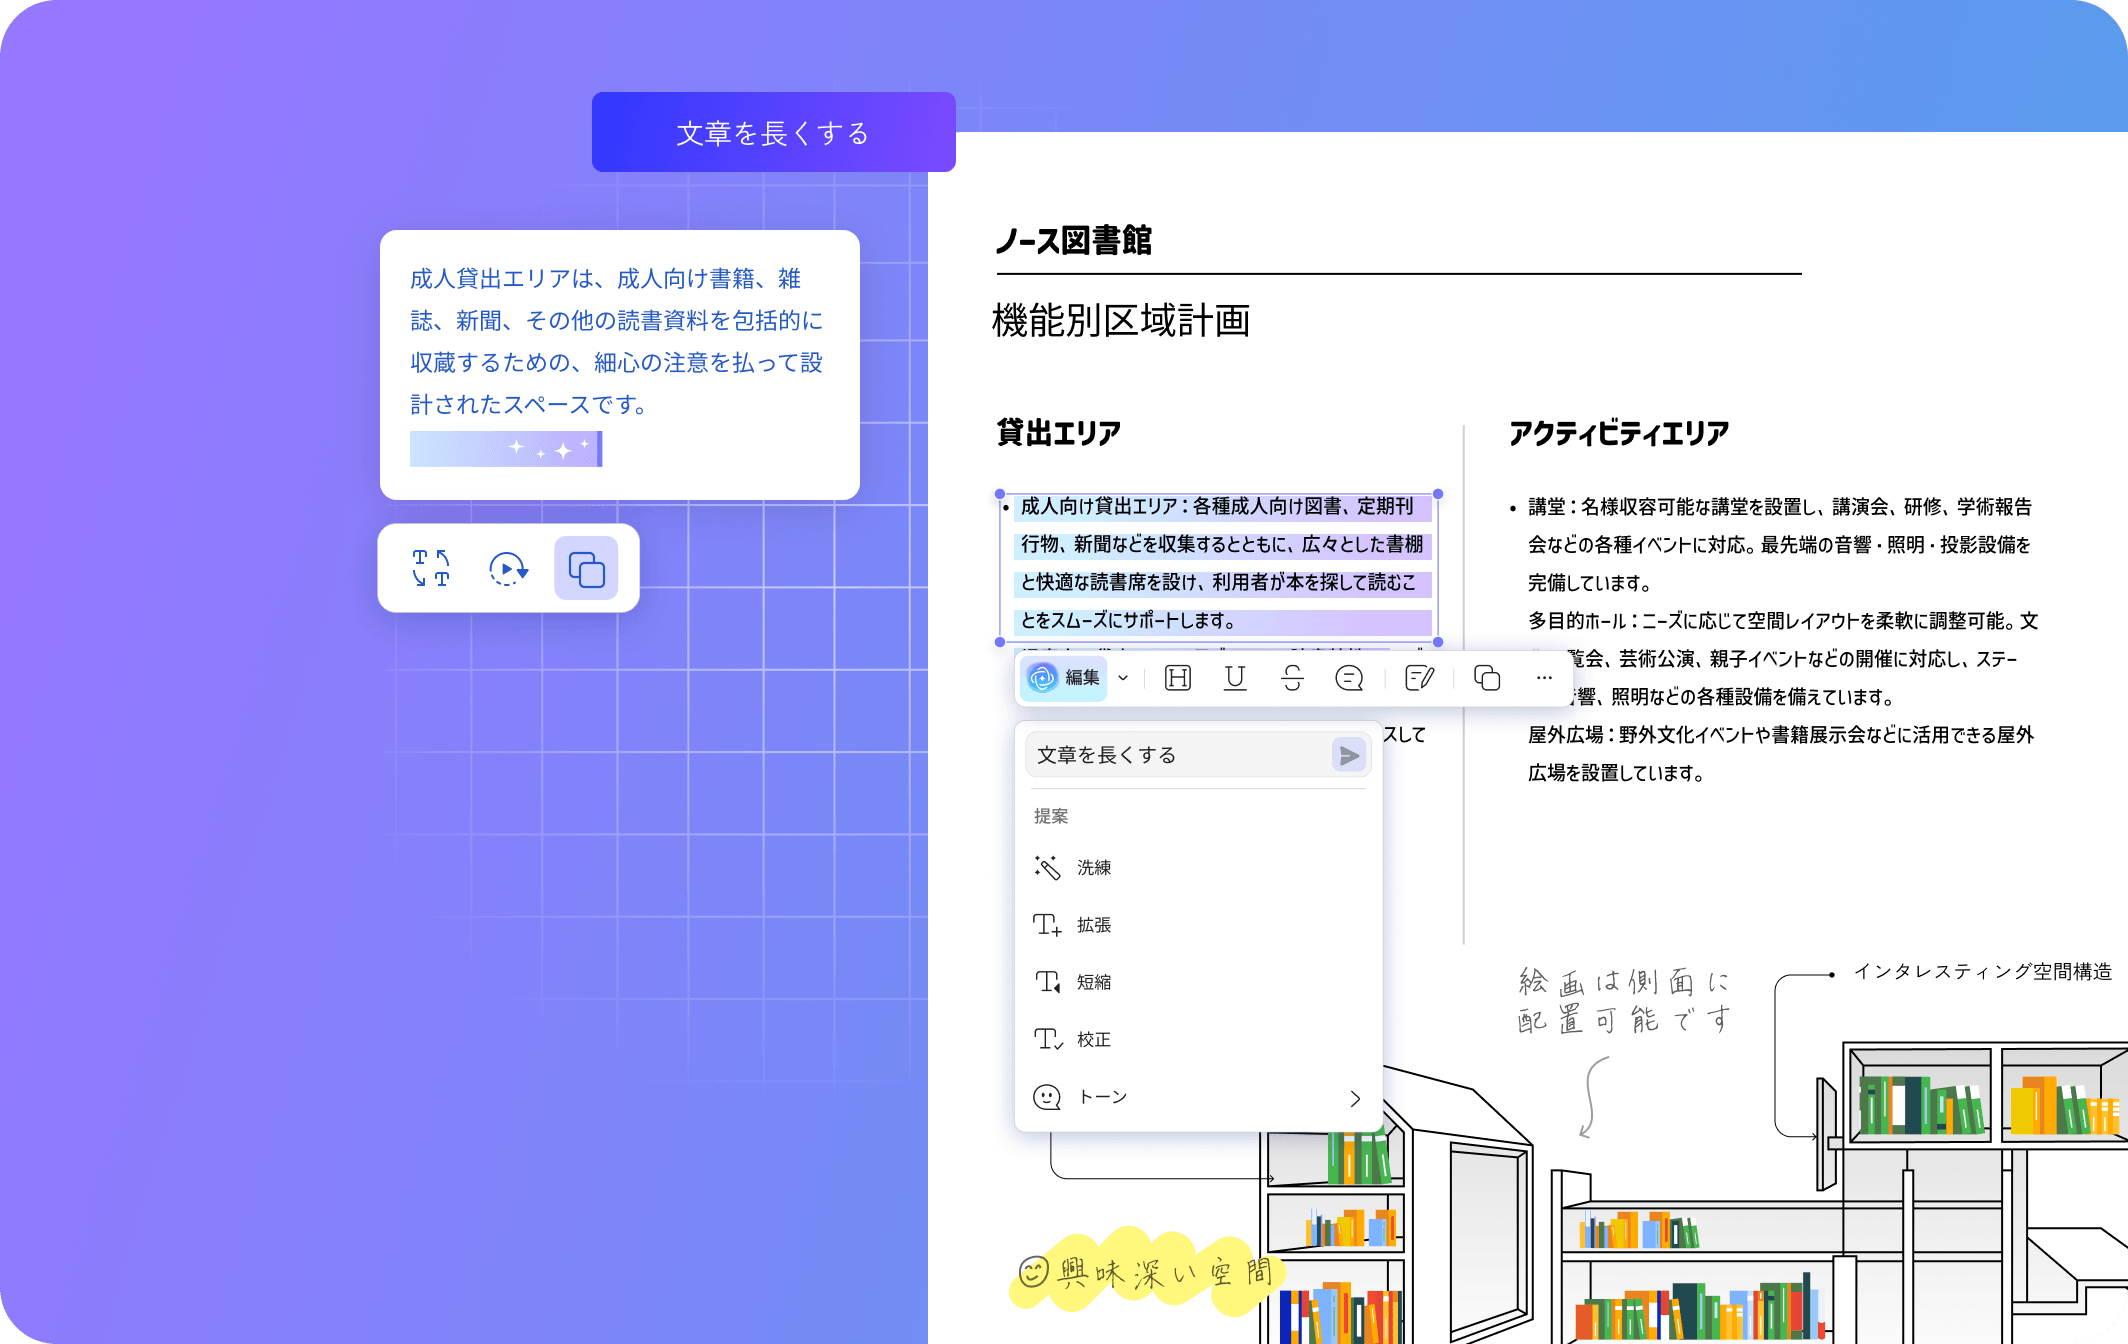Click the インタレスティング空間構造 callout label
This screenshot has height=1344, width=2128.
(1983, 971)
